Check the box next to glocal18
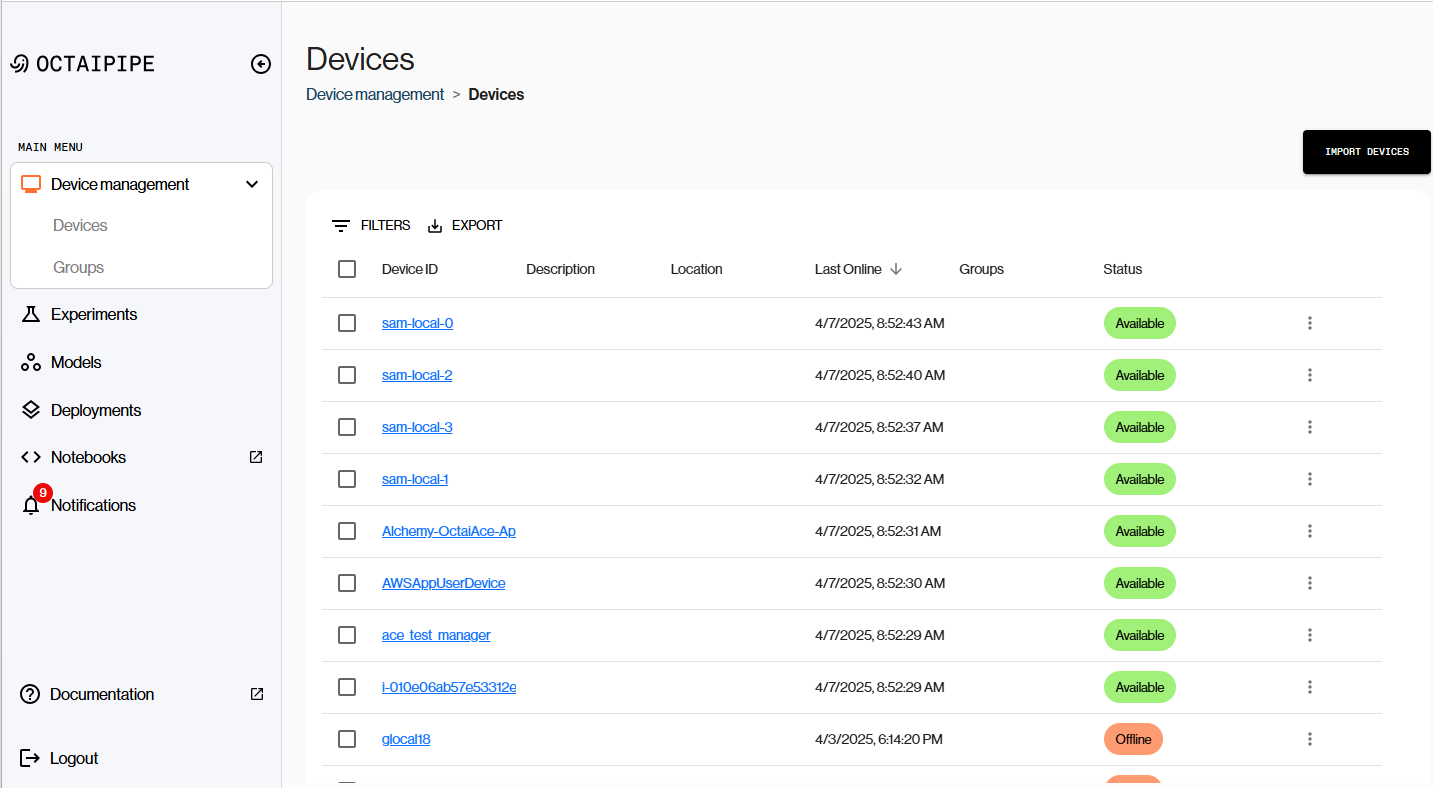This screenshot has height=788, width=1433. pos(347,739)
